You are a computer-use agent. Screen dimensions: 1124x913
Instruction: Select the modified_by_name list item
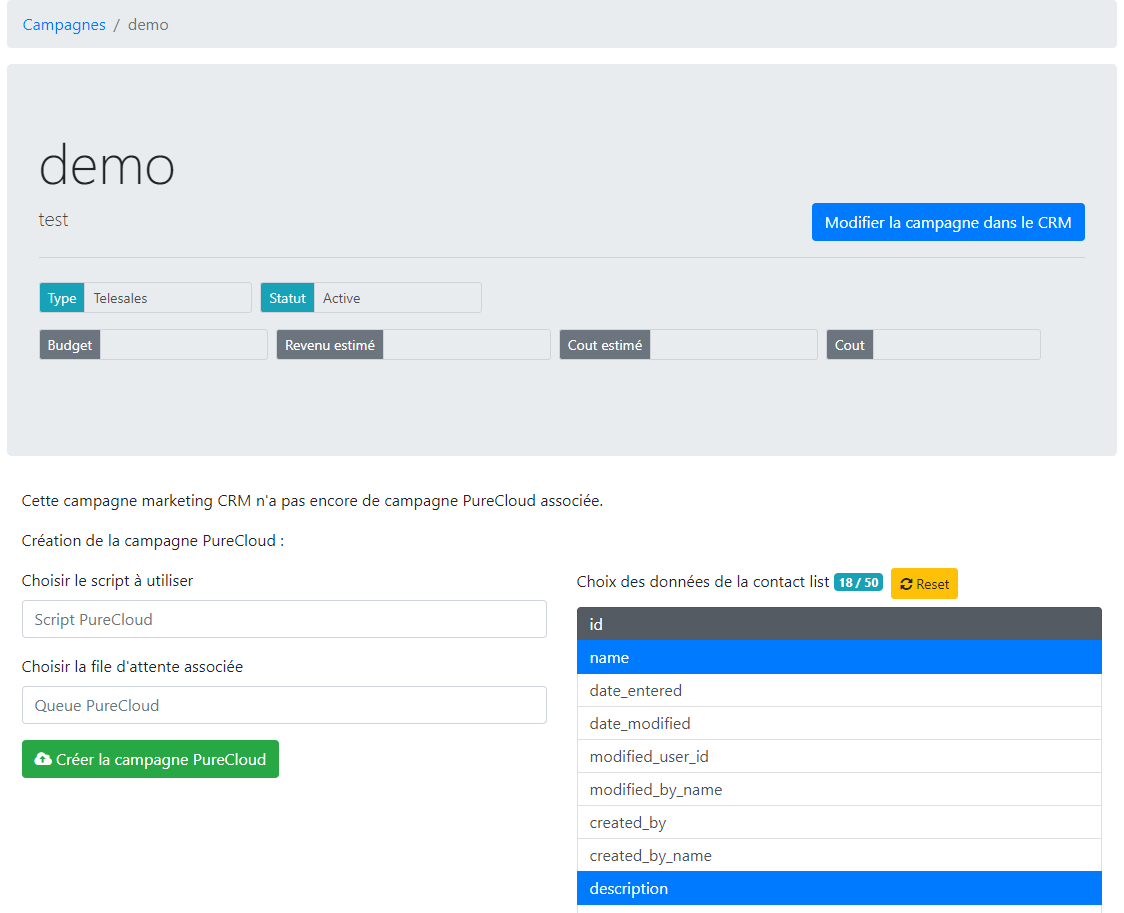point(838,790)
